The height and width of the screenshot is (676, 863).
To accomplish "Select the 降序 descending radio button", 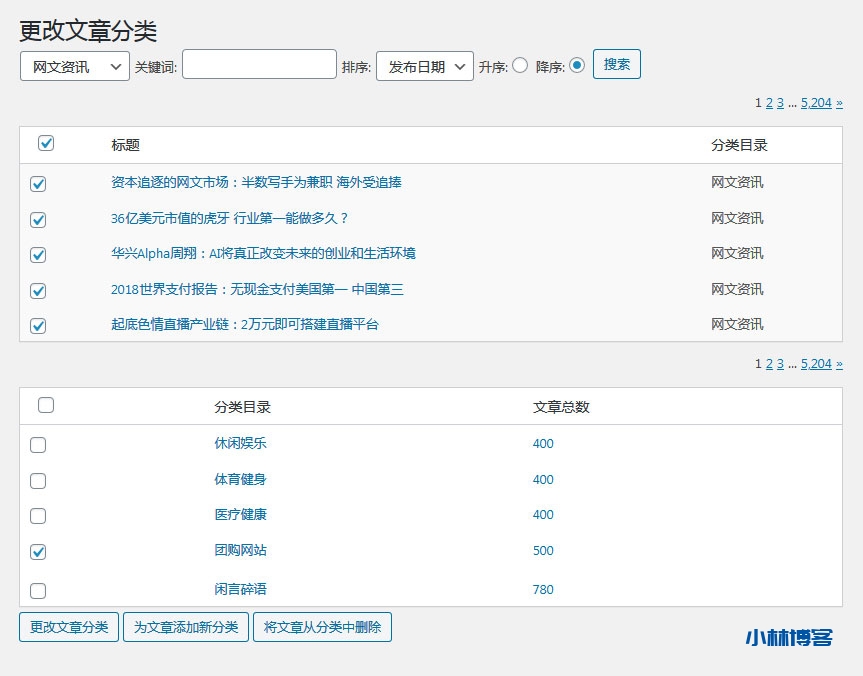I will (x=577, y=66).
